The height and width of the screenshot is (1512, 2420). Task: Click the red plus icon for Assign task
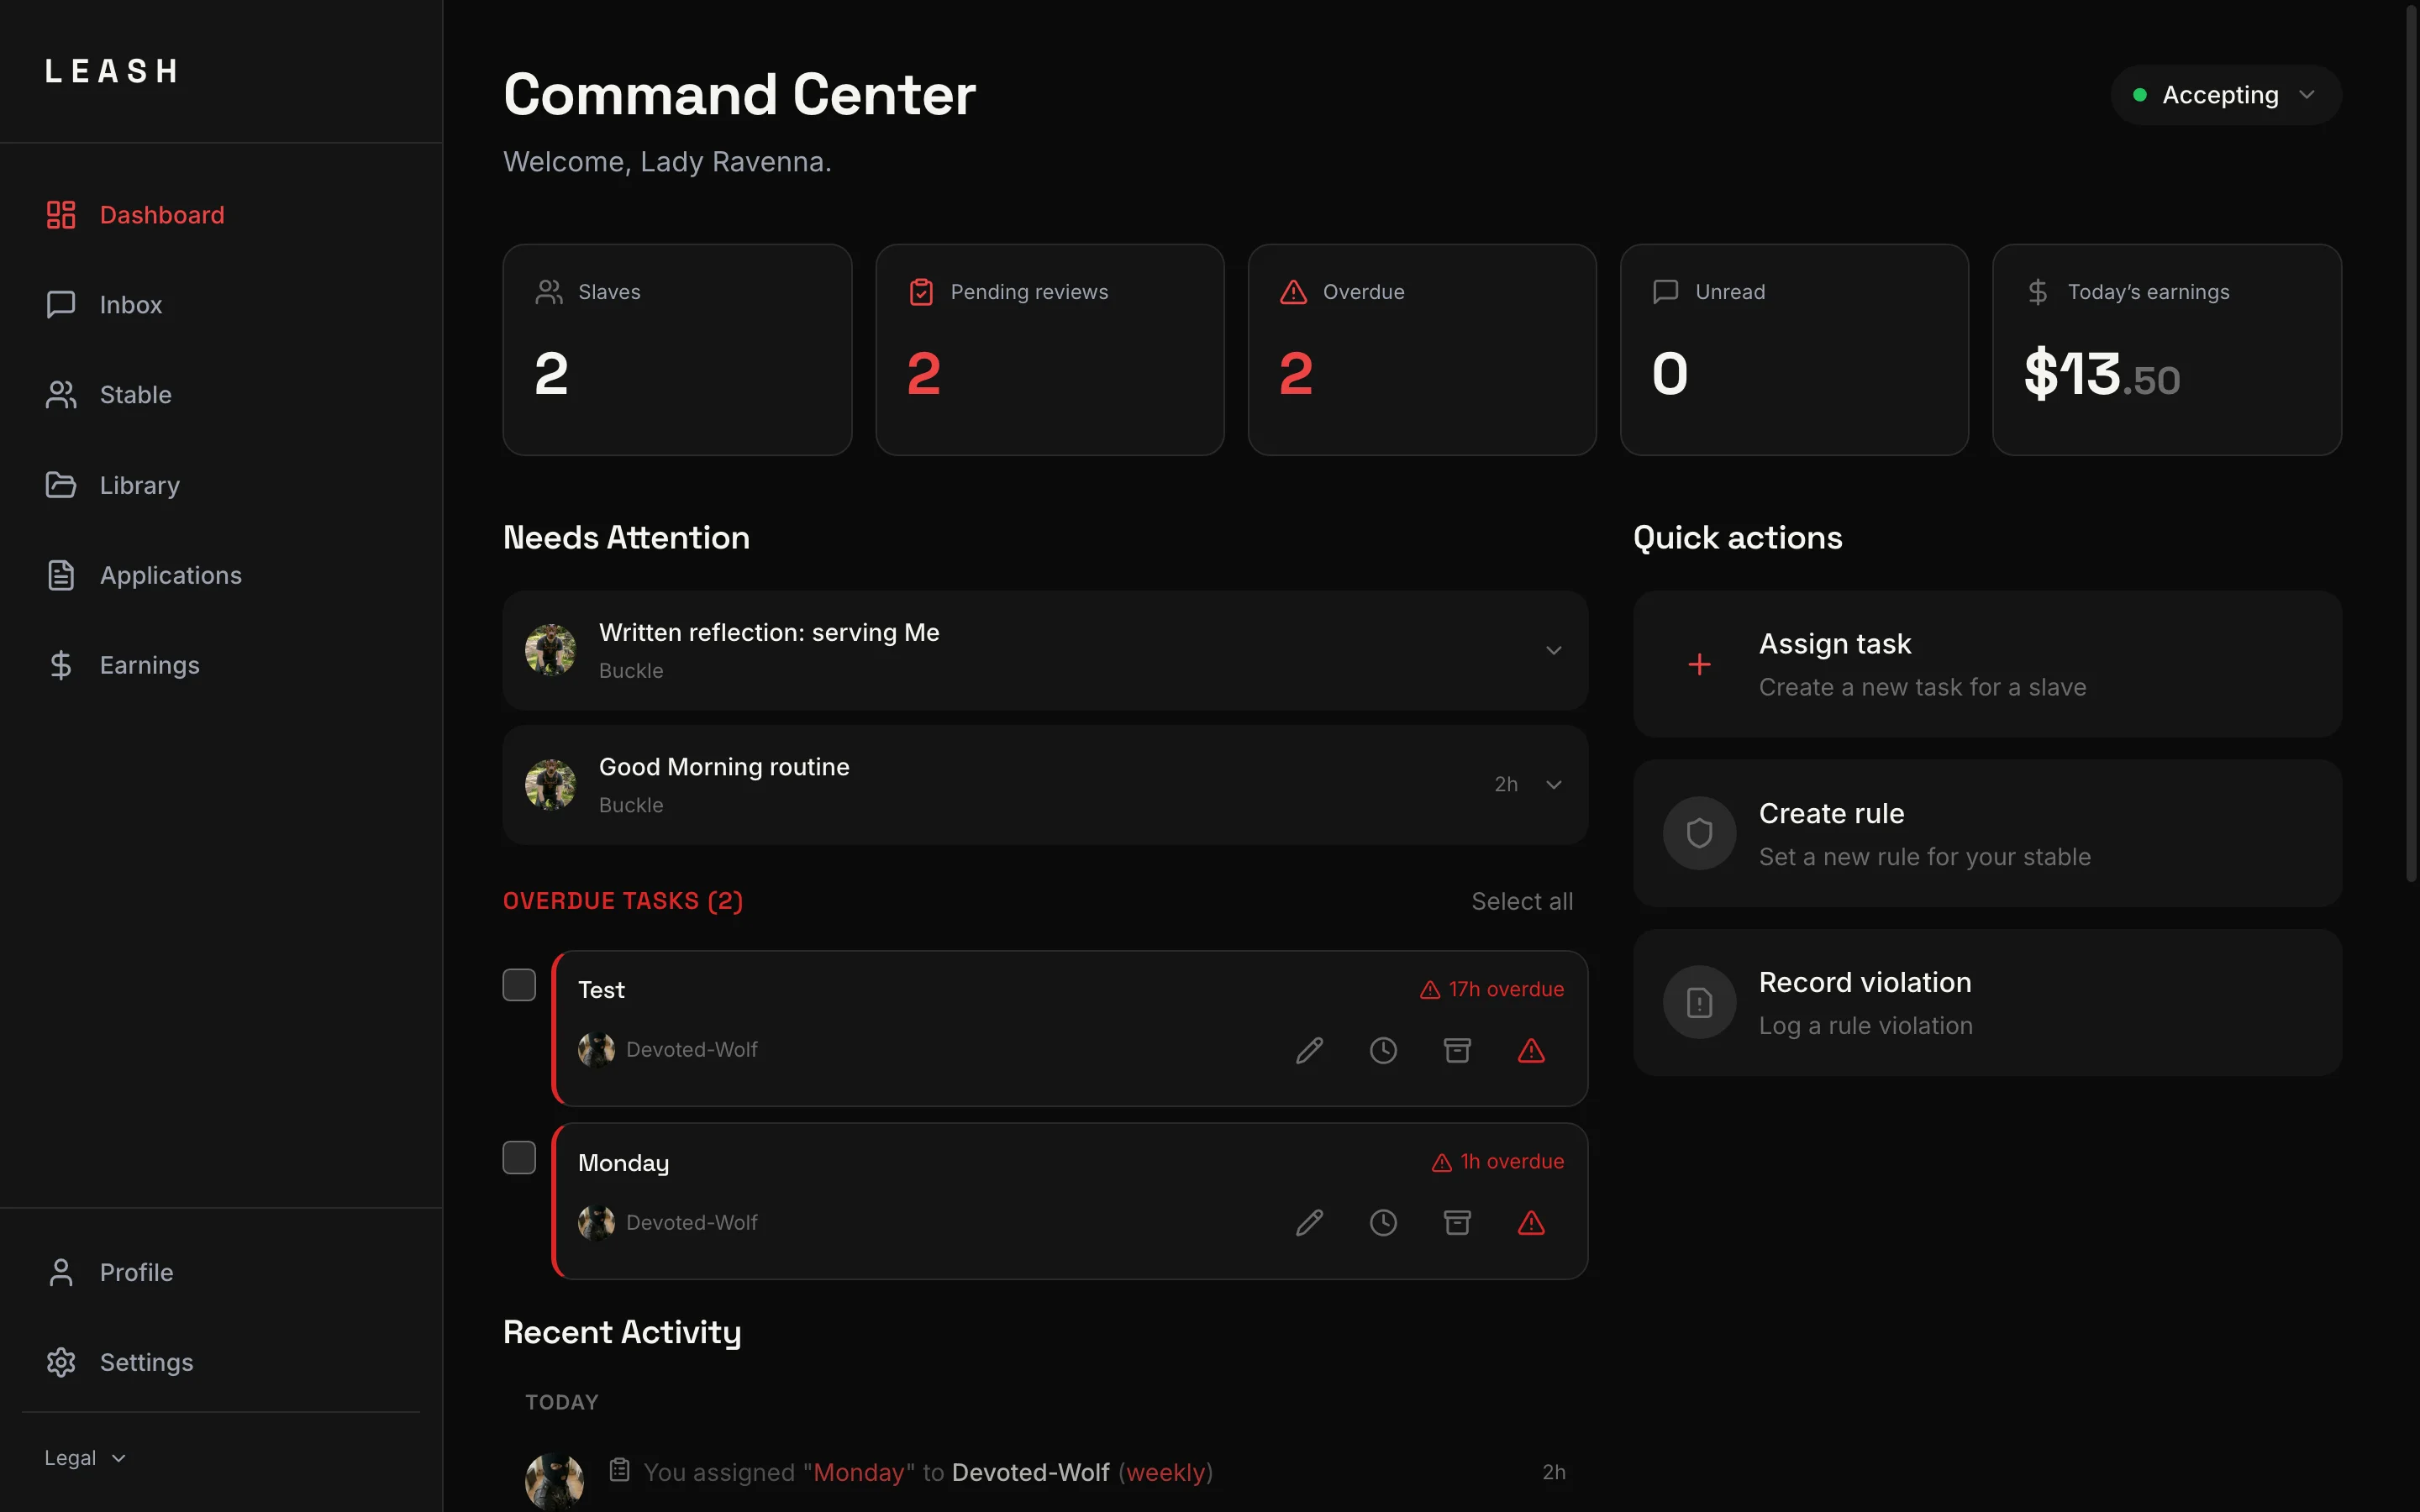click(1699, 664)
